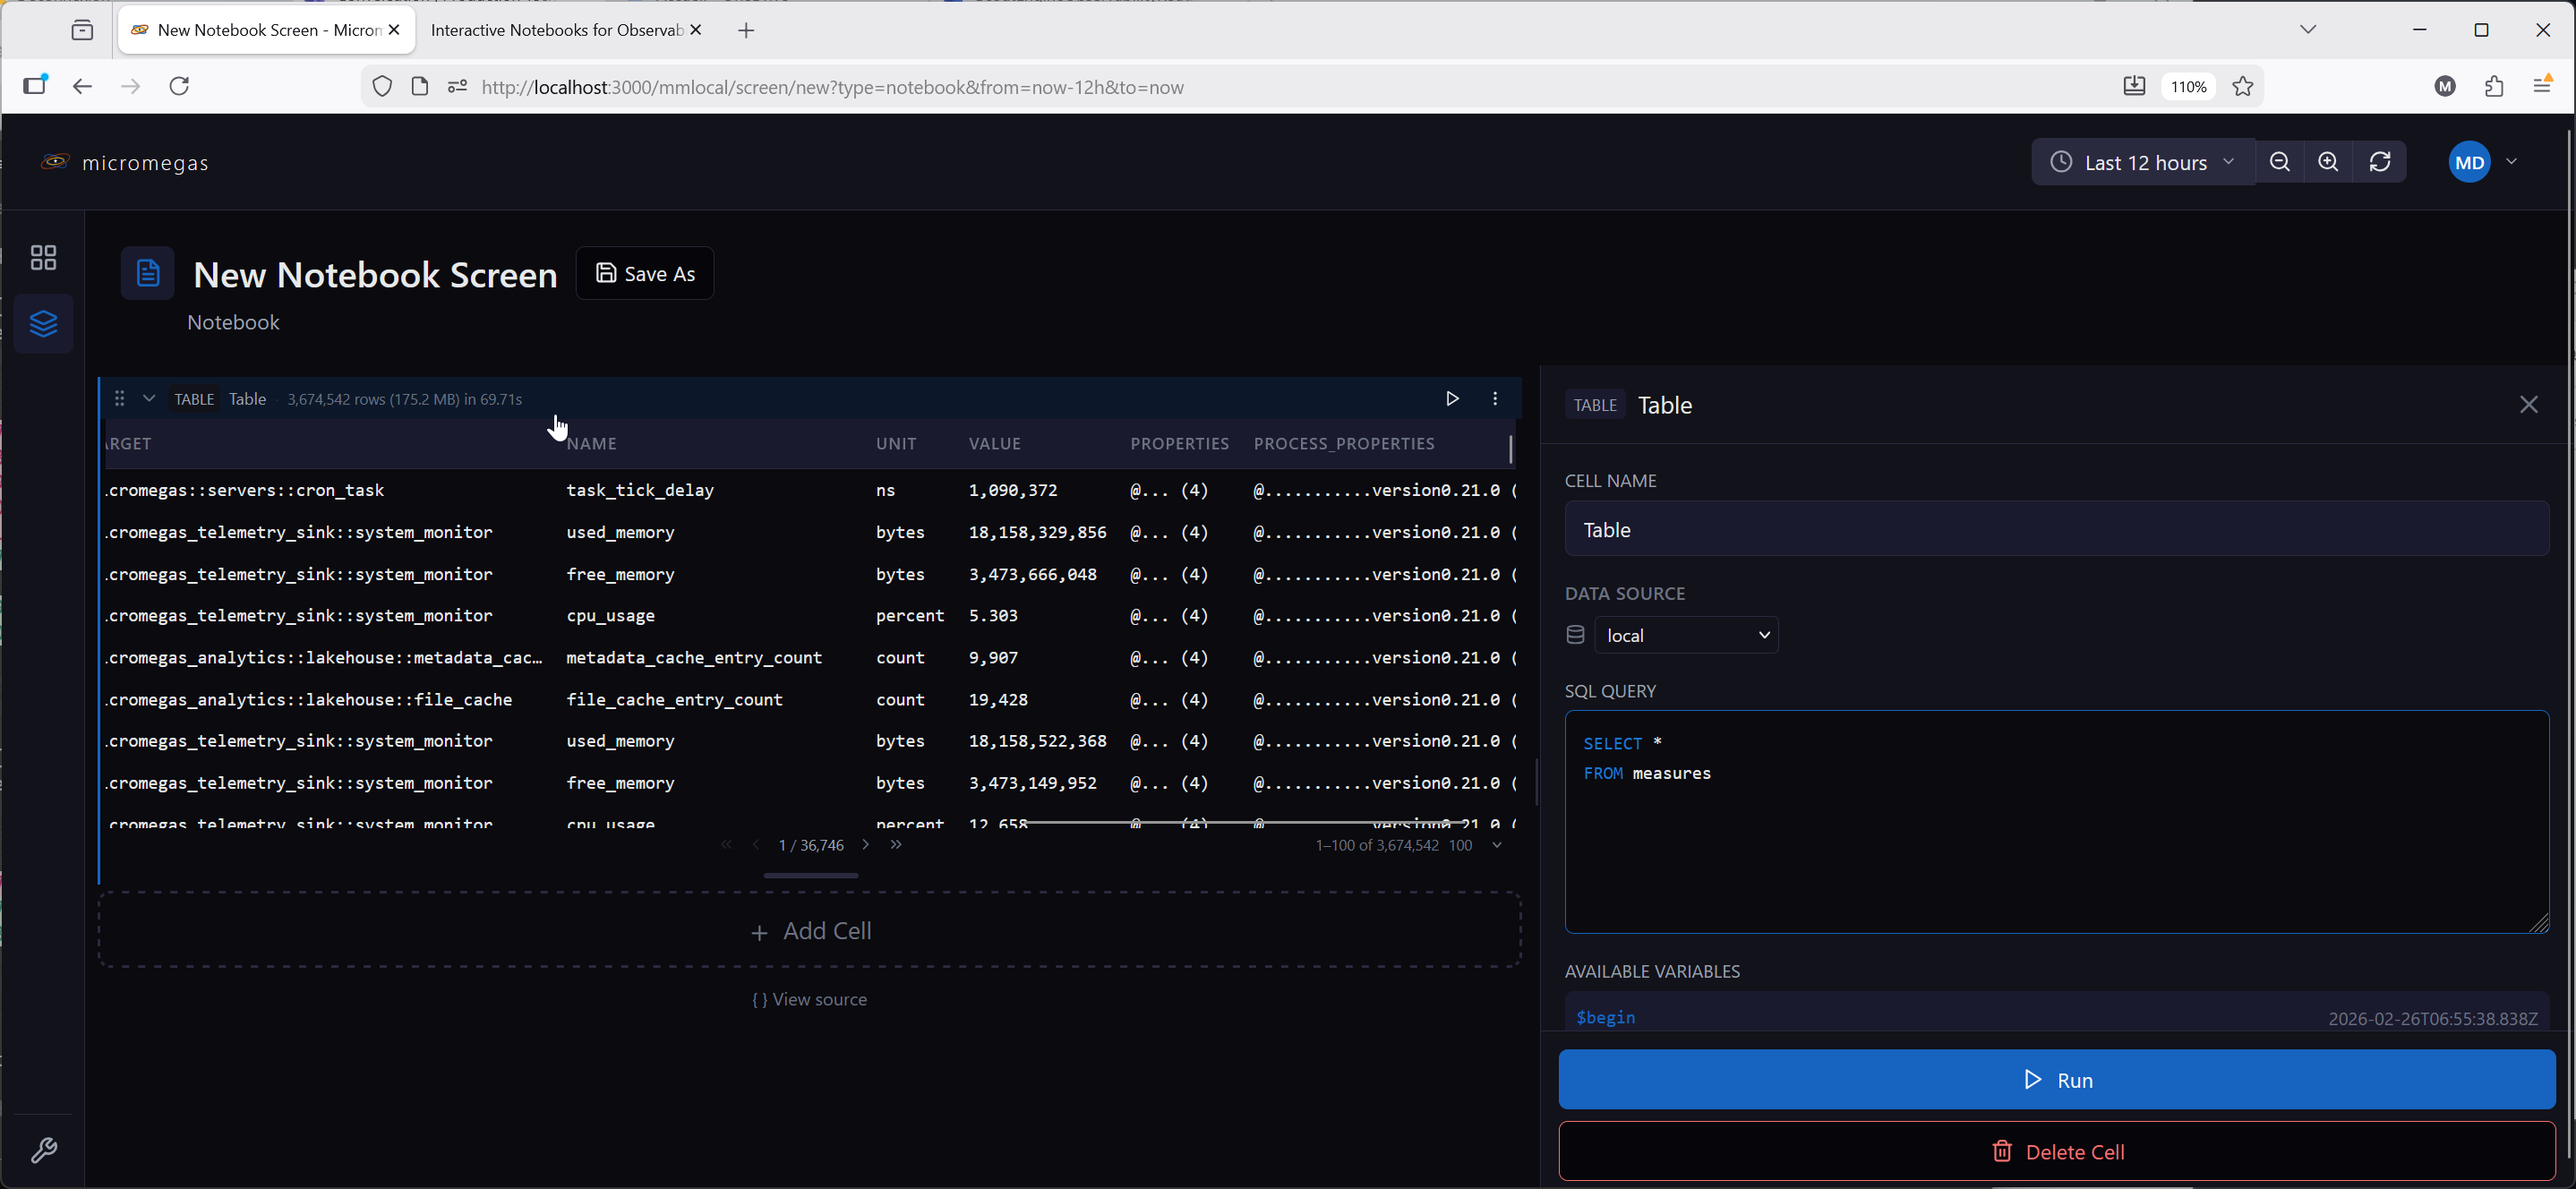Viewport: 2576px width, 1189px height.
Task: Close the Table cell editor panel
Action: click(x=2528, y=405)
